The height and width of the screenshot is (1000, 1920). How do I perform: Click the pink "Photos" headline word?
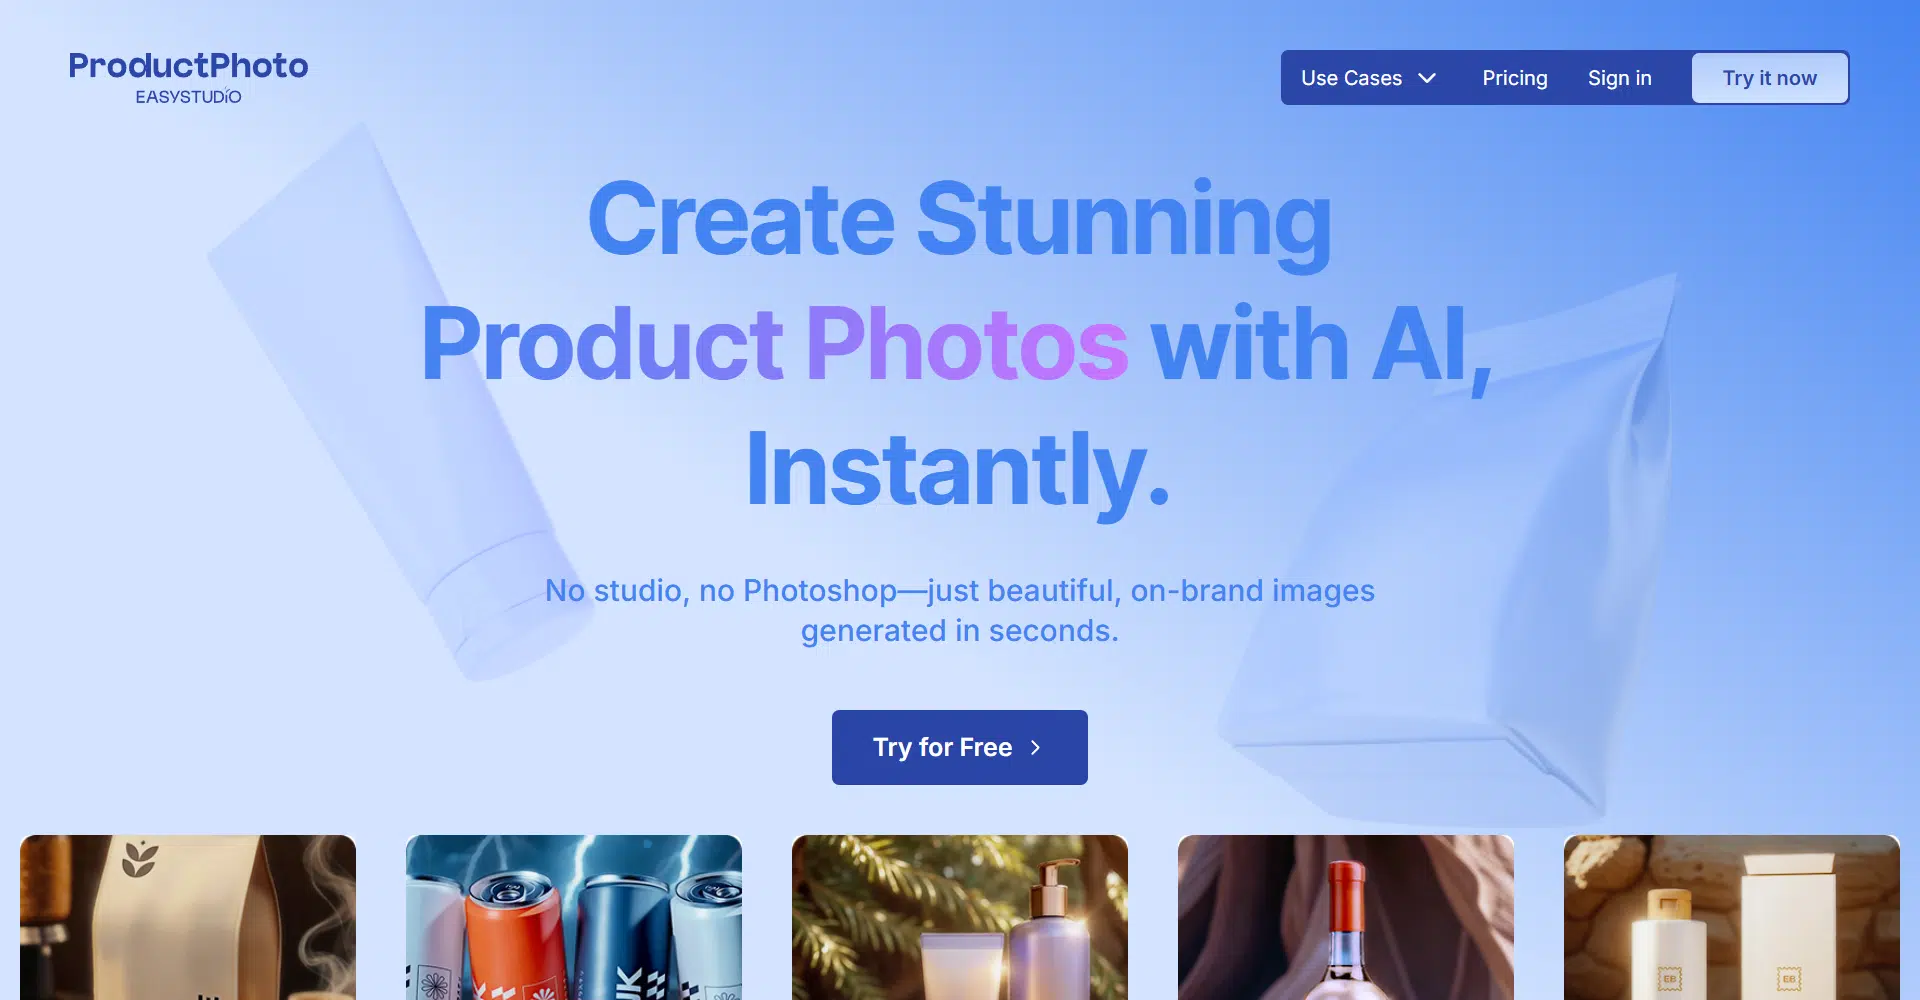(966, 344)
